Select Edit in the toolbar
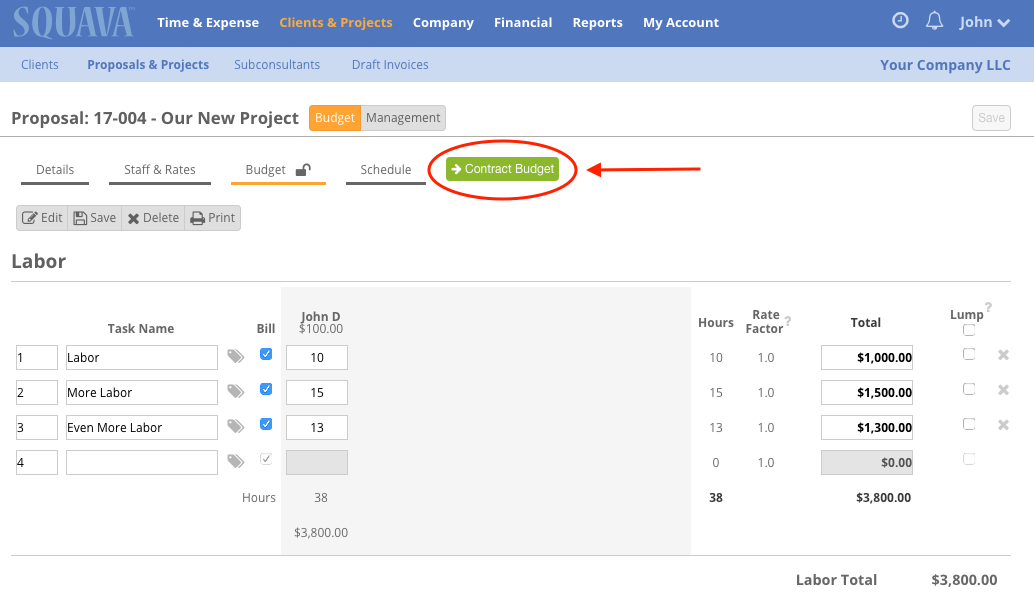 42,217
